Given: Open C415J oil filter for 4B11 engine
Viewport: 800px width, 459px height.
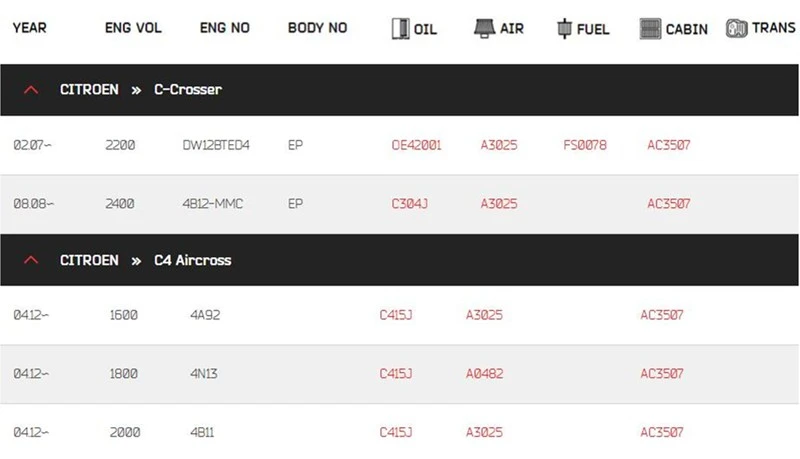Looking at the screenshot, I should click(x=396, y=432).
